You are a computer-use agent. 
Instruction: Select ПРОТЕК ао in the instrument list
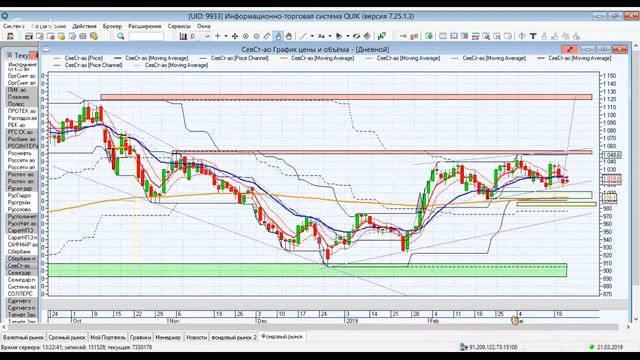click(x=22, y=111)
